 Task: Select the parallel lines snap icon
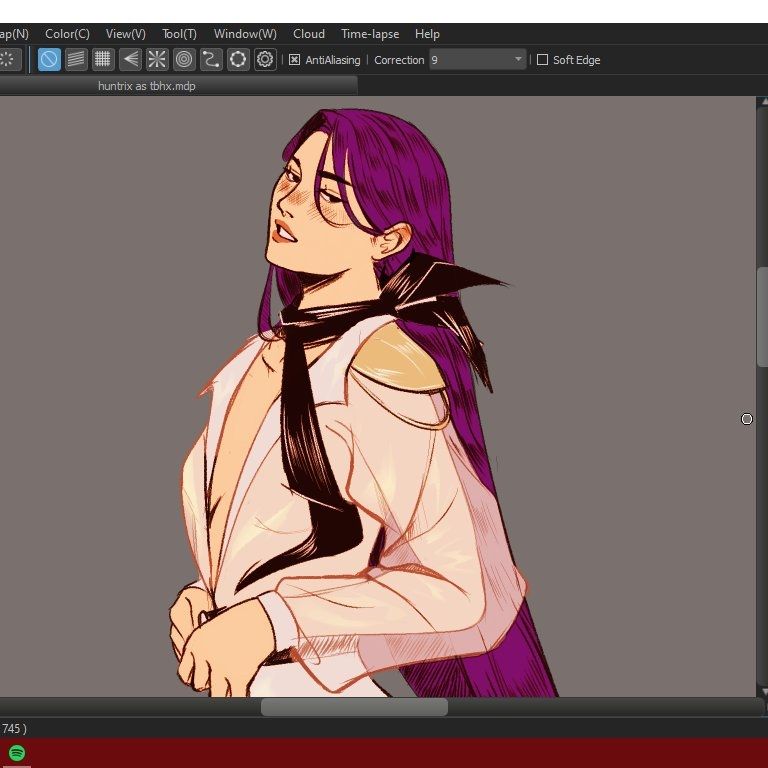[x=76, y=60]
